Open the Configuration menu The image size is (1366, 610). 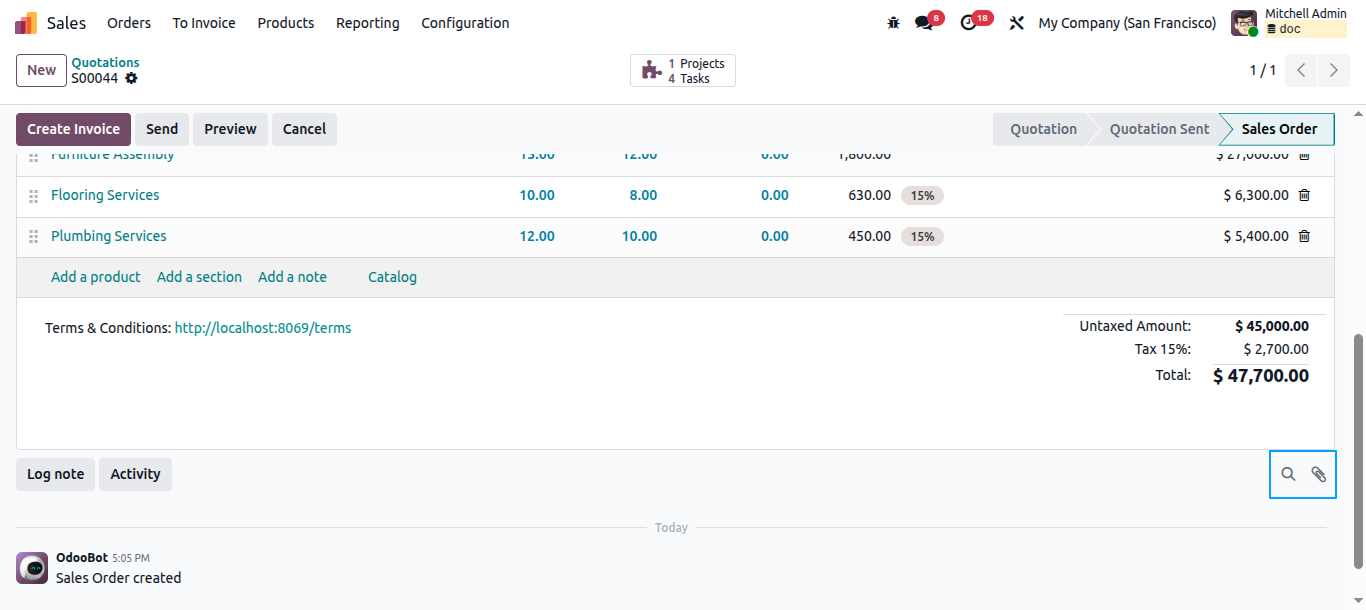(x=465, y=23)
